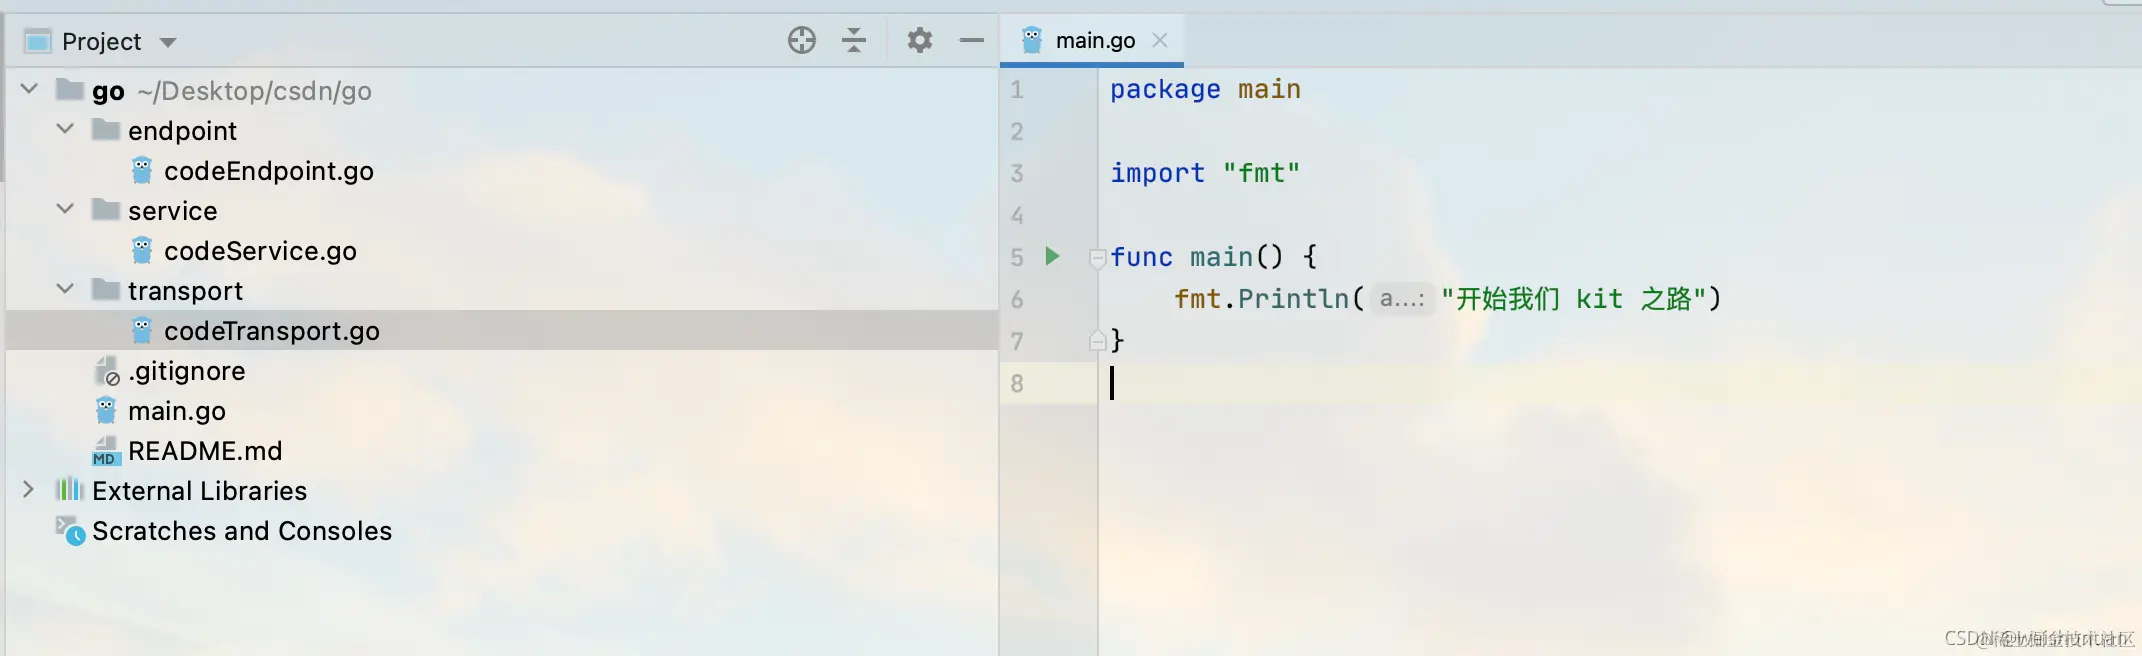Image resolution: width=2142 pixels, height=656 pixels.
Task: Hide the Project panel with minus icon
Action: 972,41
